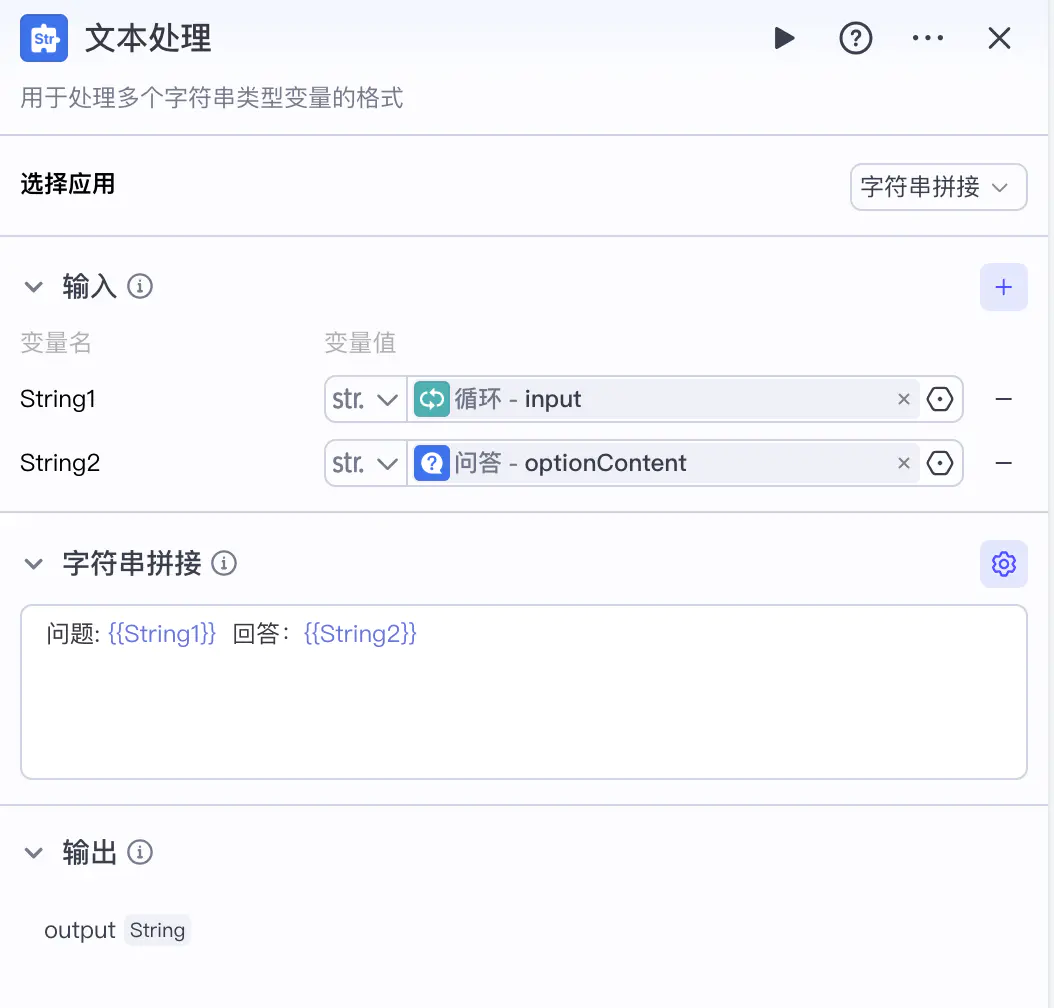This screenshot has width=1054, height=1008.
Task: Show info tooltip for 输入
Action: pyautogui.click(x=140, y=286)
